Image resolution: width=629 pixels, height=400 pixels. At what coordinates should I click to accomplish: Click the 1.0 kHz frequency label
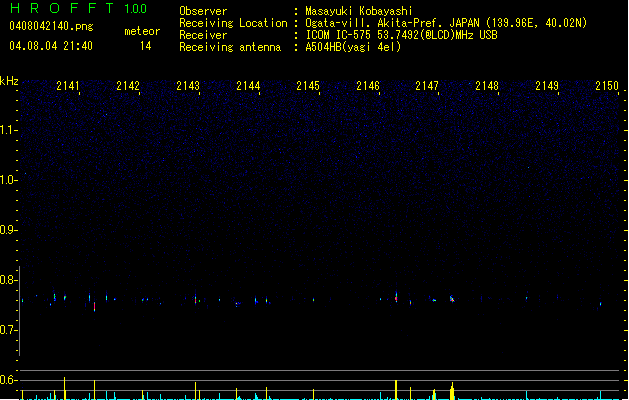click(8, 180)
